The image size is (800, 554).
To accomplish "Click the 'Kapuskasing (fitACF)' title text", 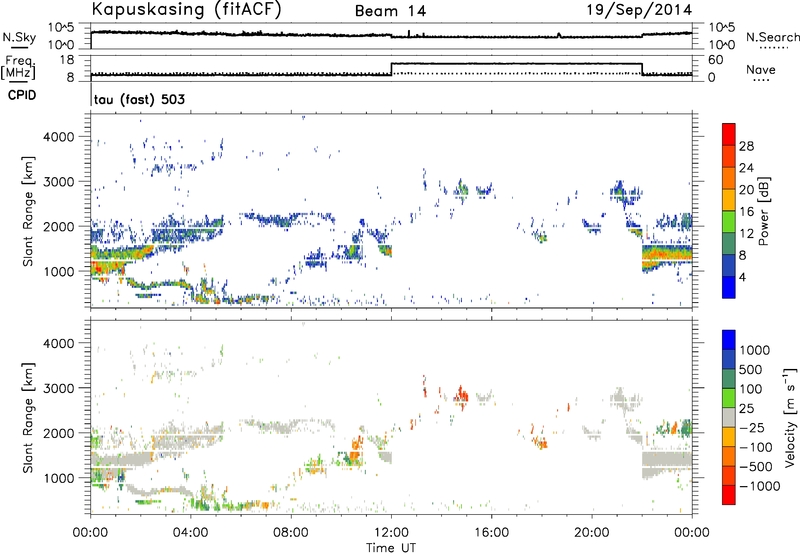I will (x=186, y=10).
